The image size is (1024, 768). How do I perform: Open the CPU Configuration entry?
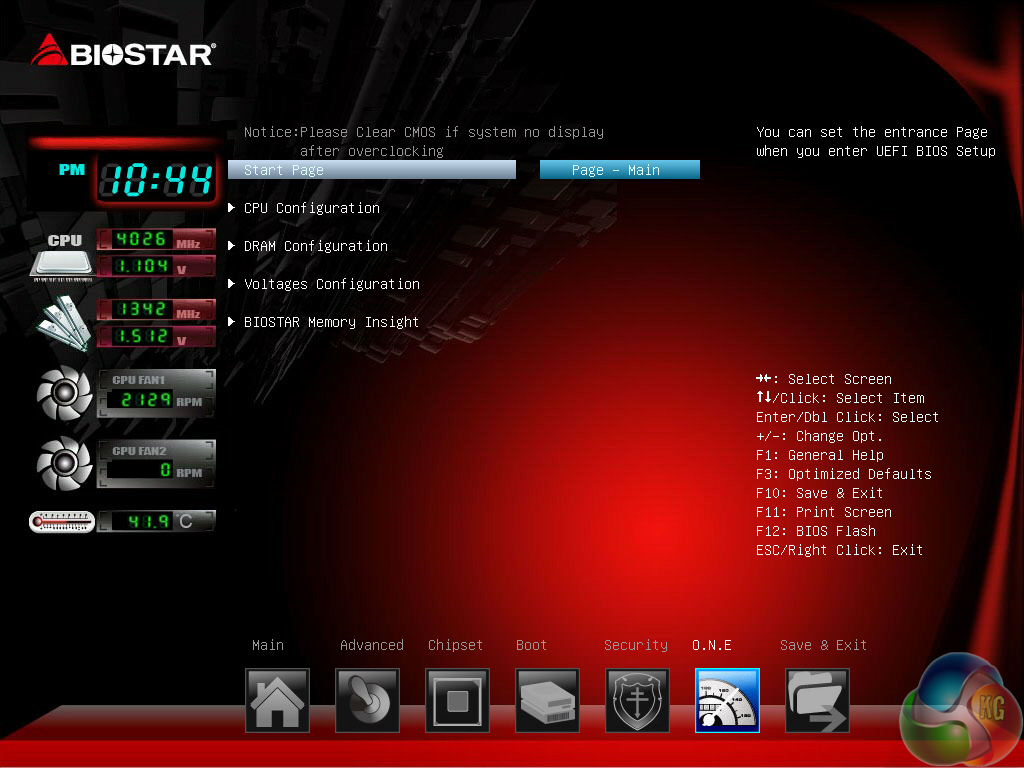click(x=312, y=208)
